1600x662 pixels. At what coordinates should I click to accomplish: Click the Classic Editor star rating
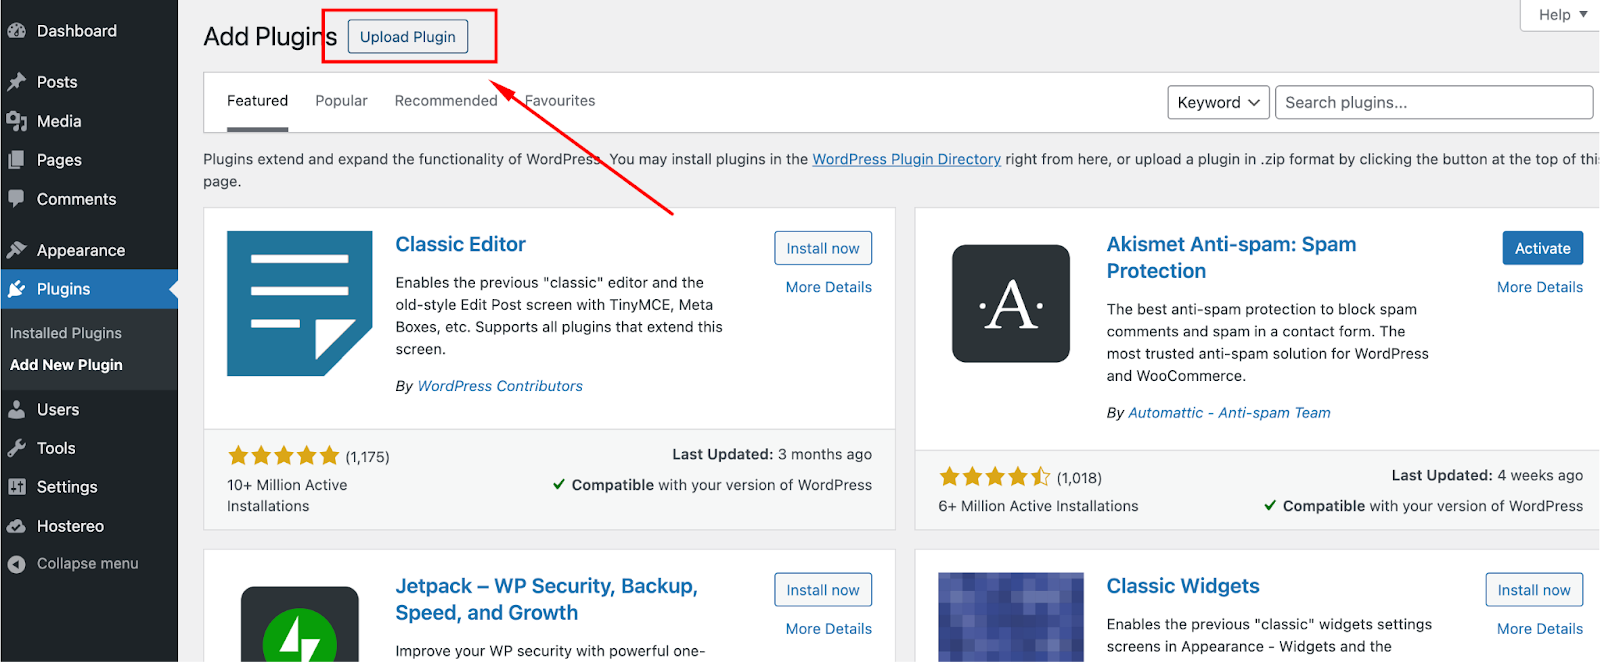pyautogui.click(x=284, y=456)
